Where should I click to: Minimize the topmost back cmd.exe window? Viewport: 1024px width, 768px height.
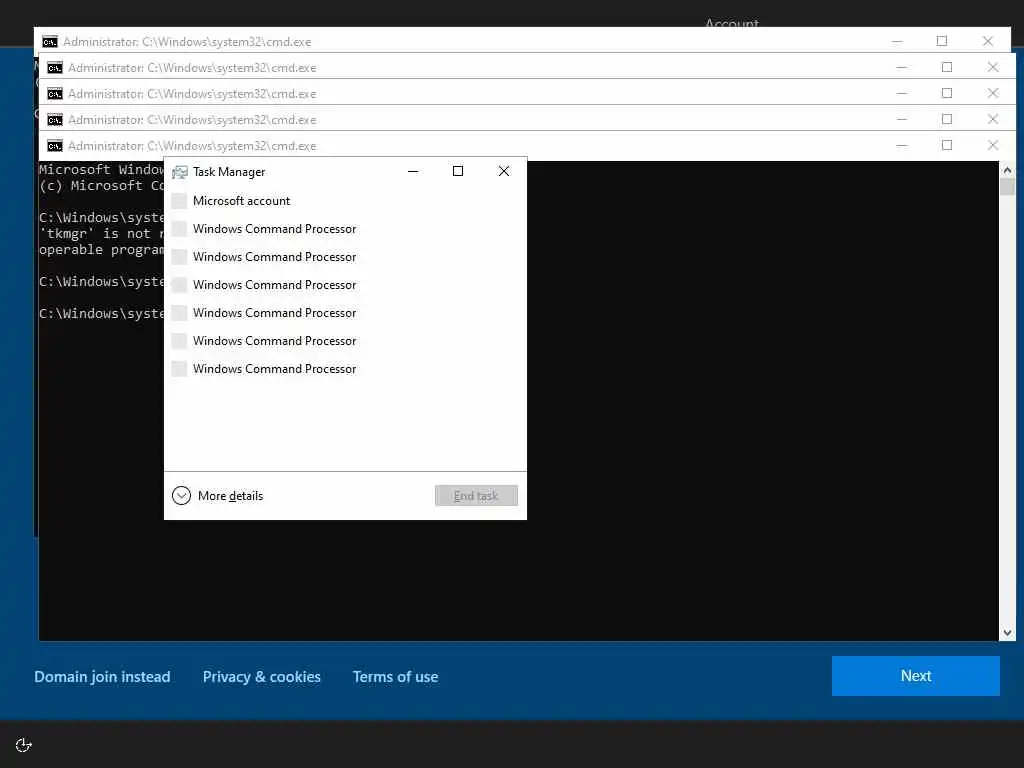point(897,41)
